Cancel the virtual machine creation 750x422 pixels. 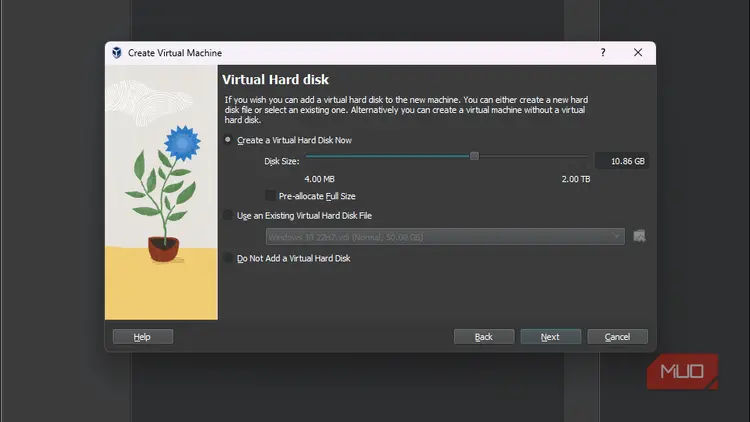tap(618, 337)
